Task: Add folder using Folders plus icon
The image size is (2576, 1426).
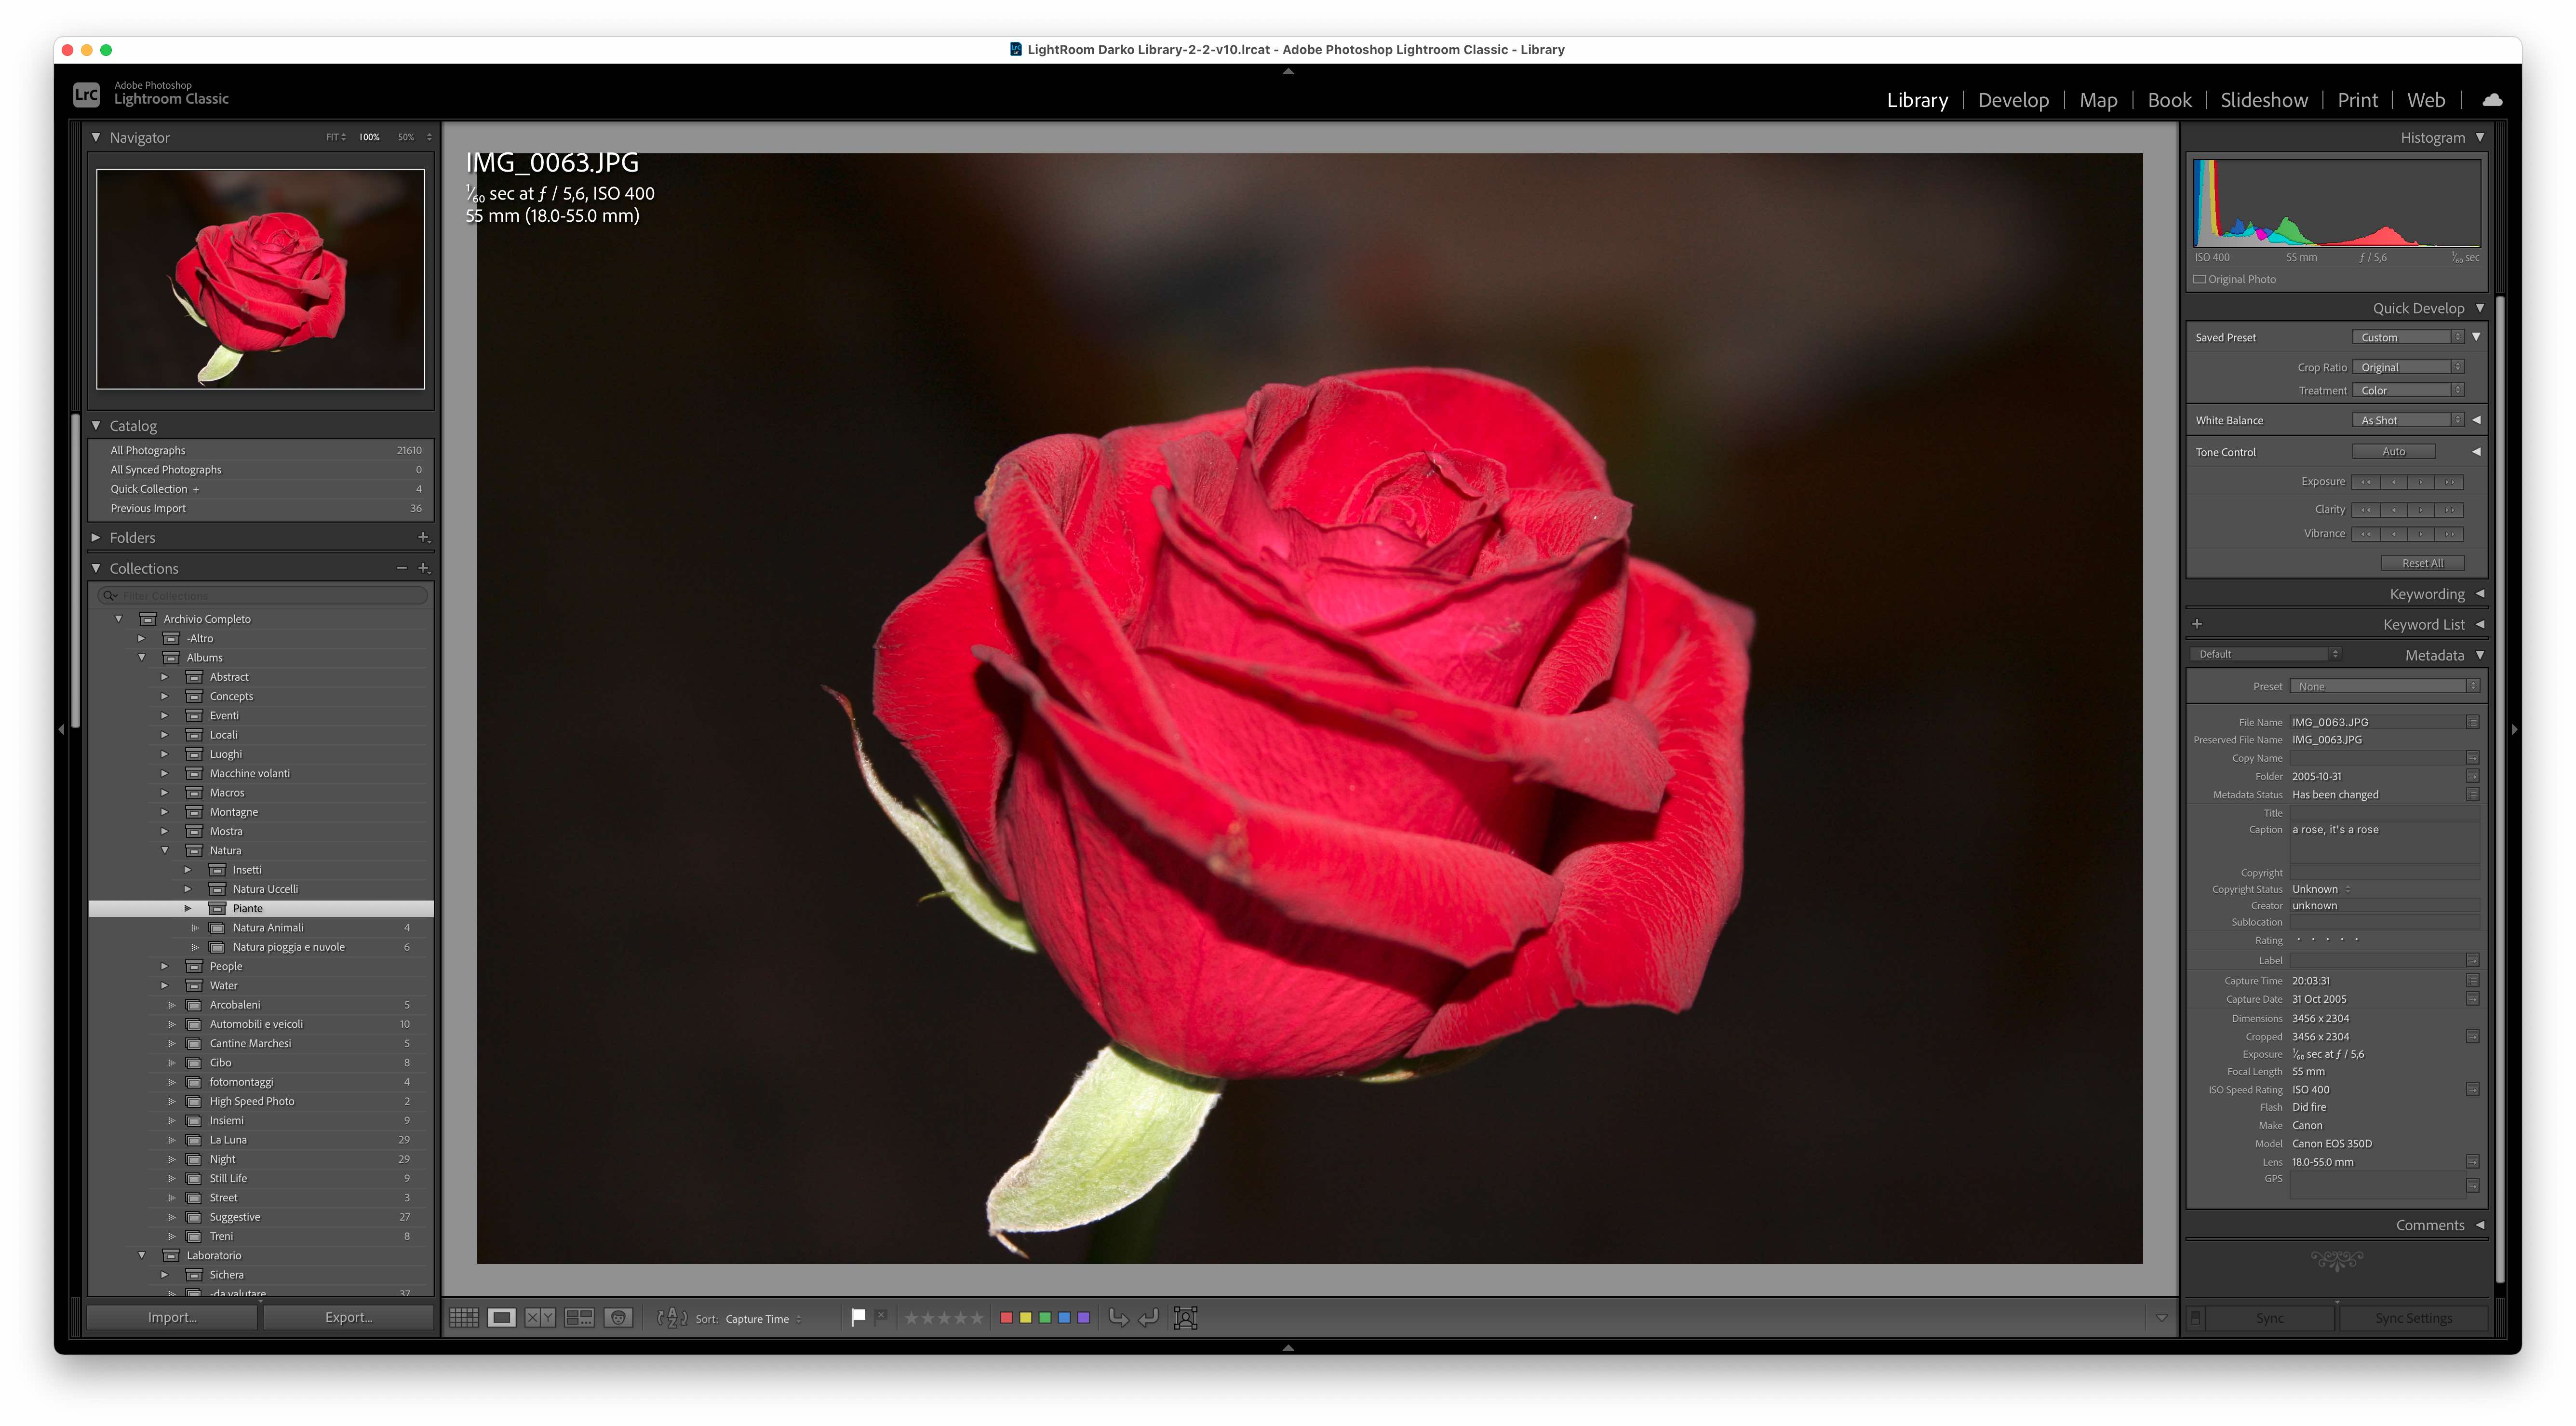Action: (x=424, y=537)
